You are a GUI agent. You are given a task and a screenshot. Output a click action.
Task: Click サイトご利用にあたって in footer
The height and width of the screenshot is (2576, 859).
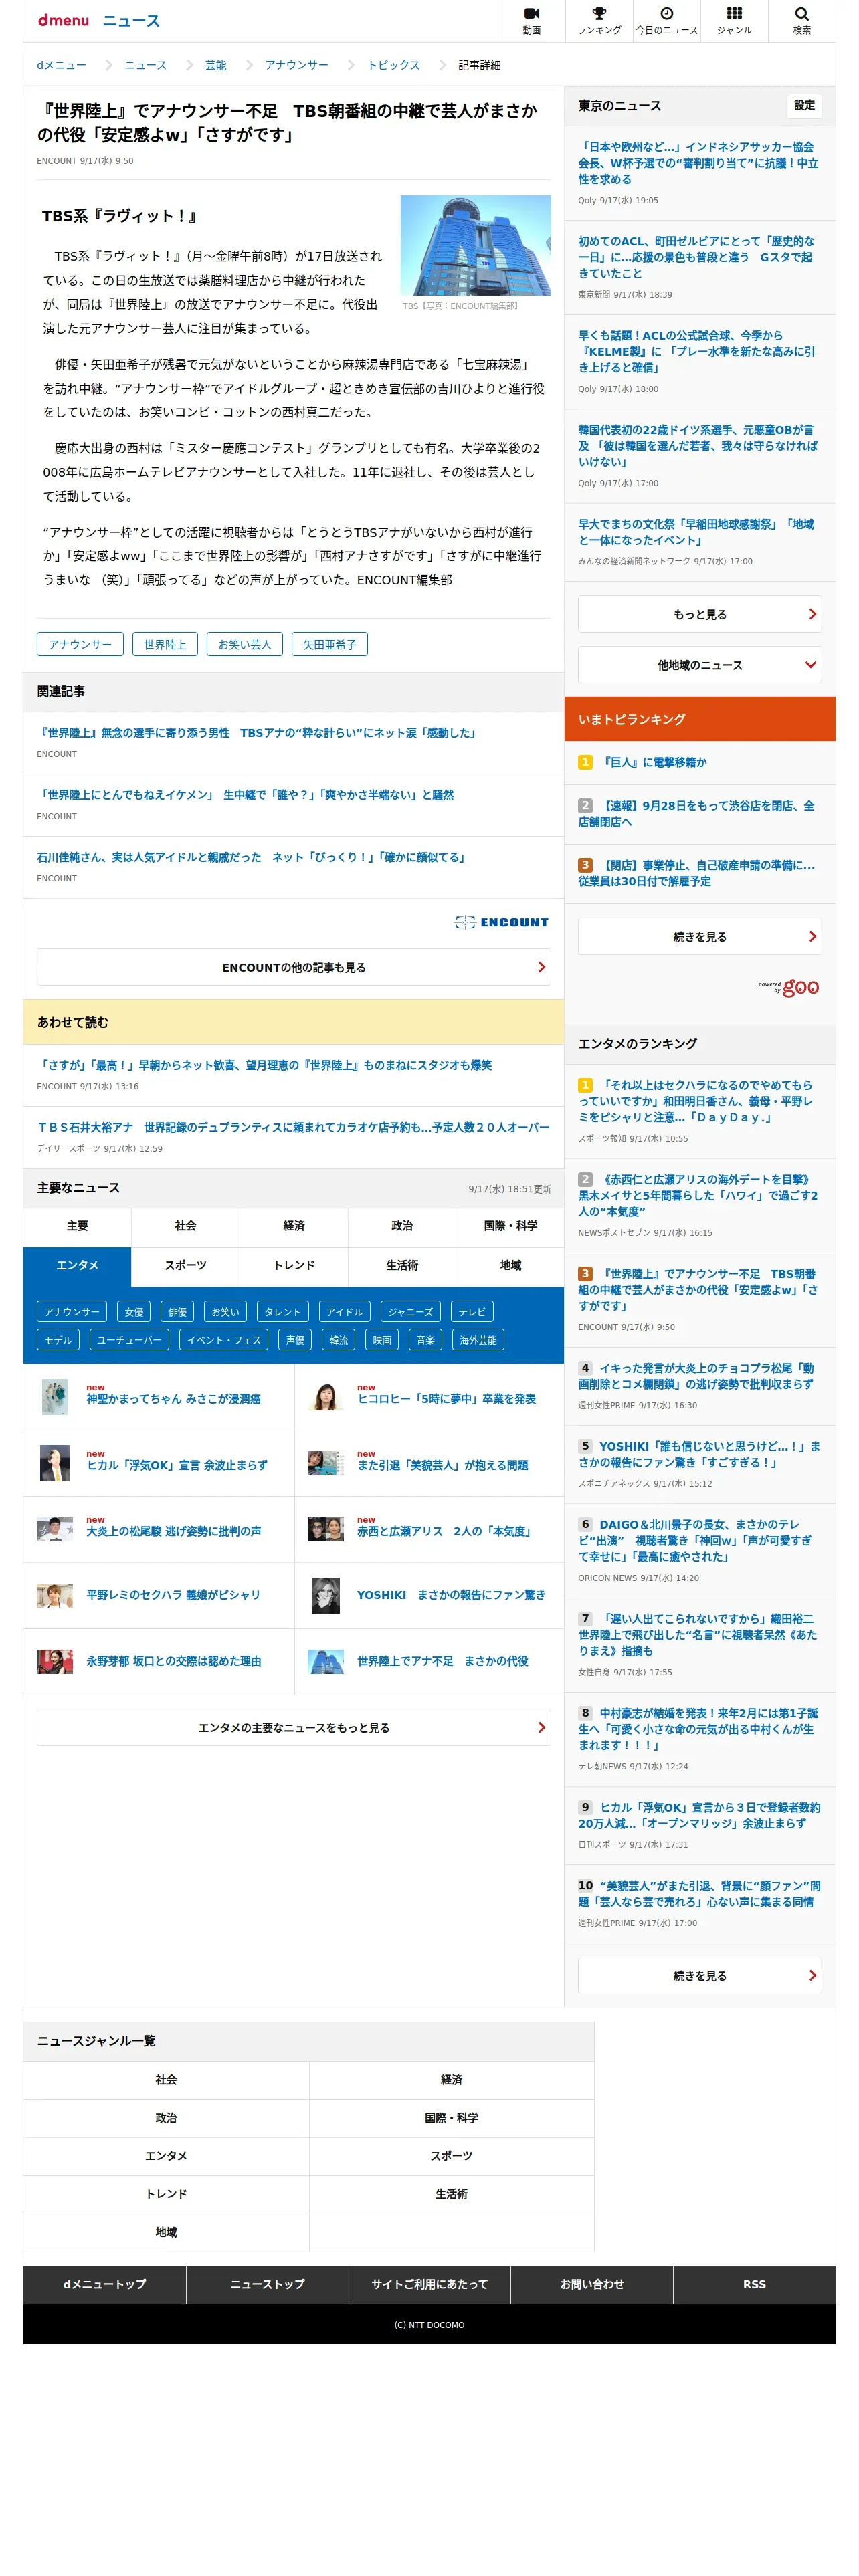tap(430, 2285)
